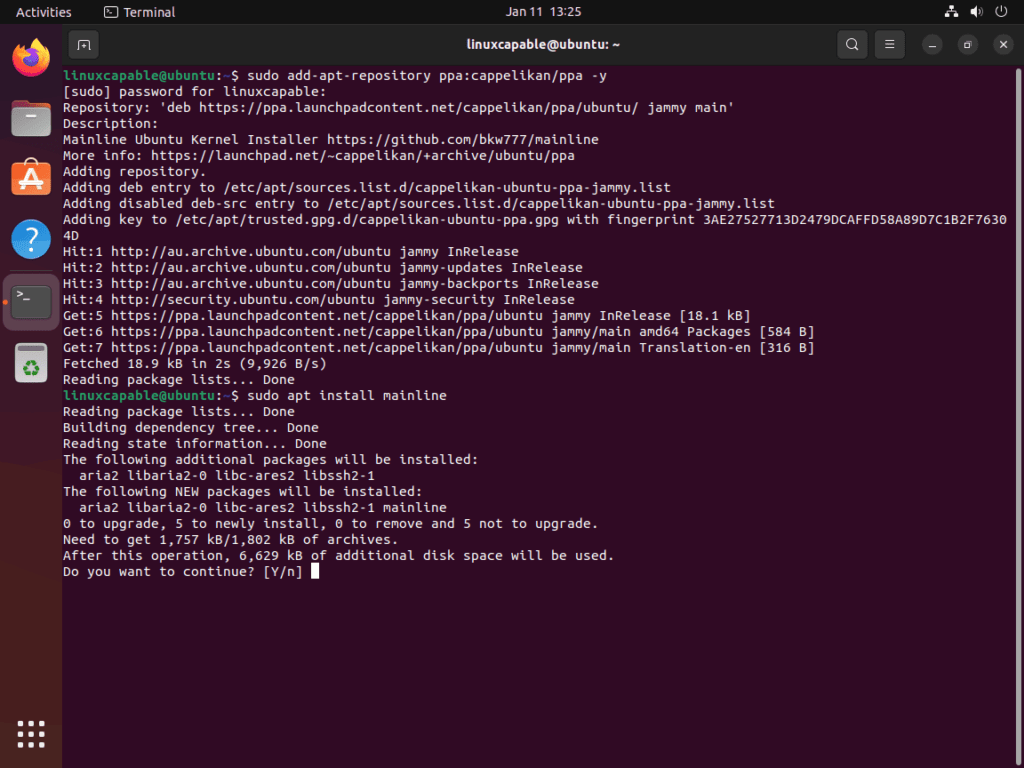The width and height of the screenshot is (1024, 768).
Task: Open the Files application in the dock
Action: [30, 118]
